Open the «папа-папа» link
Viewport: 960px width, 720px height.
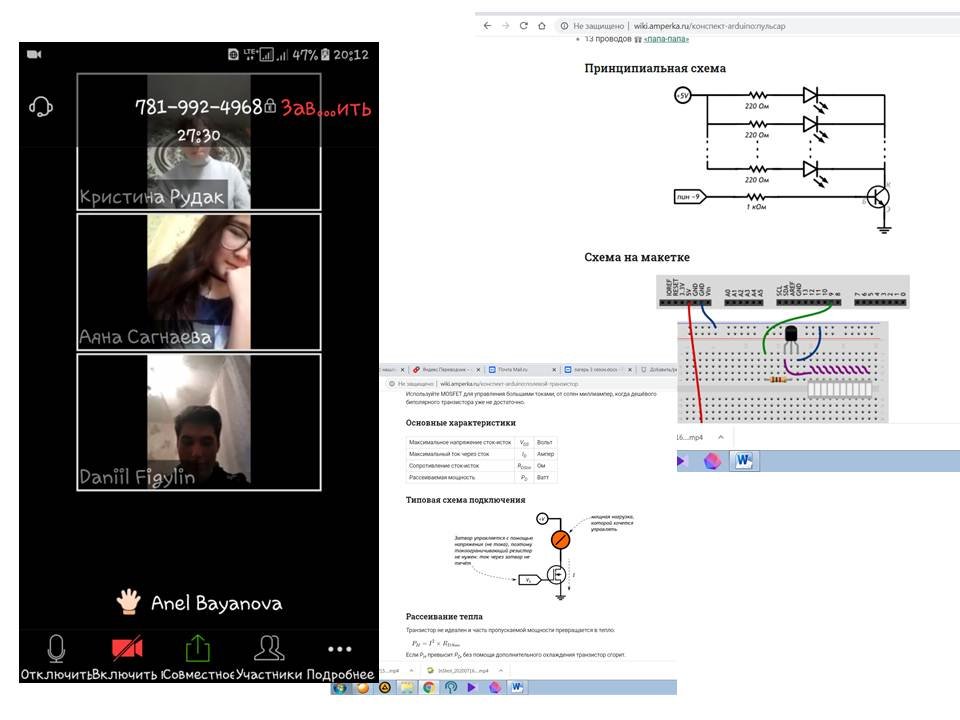pos(666,39)
